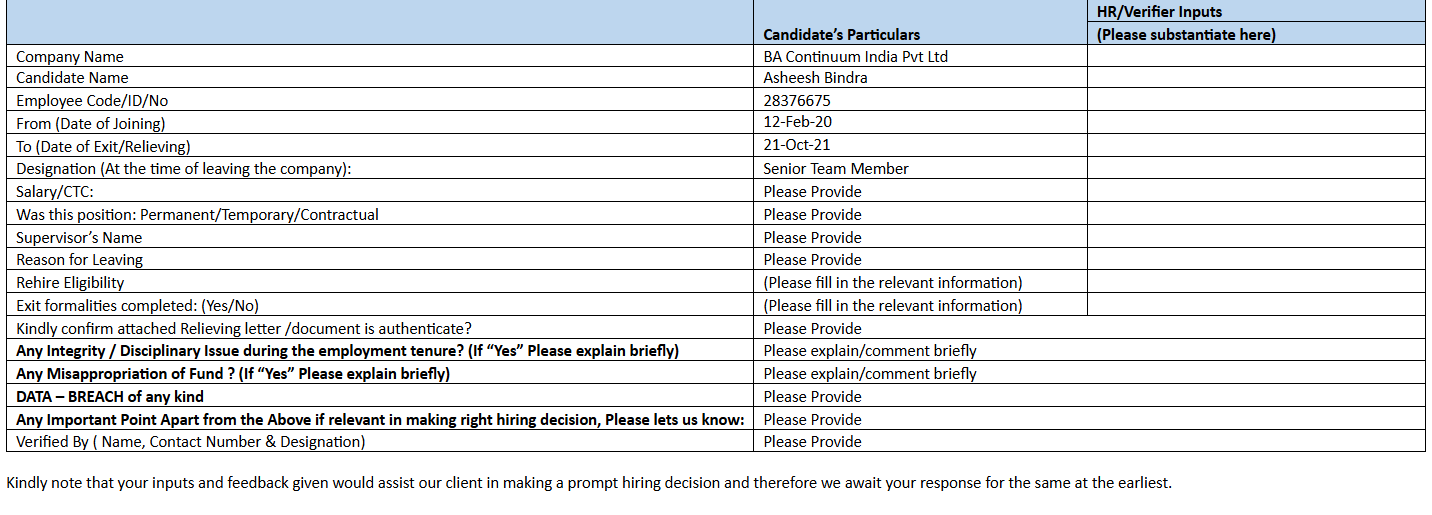Click the empty verifier cell beside Asheesh Bindra

pos(1255,78)
